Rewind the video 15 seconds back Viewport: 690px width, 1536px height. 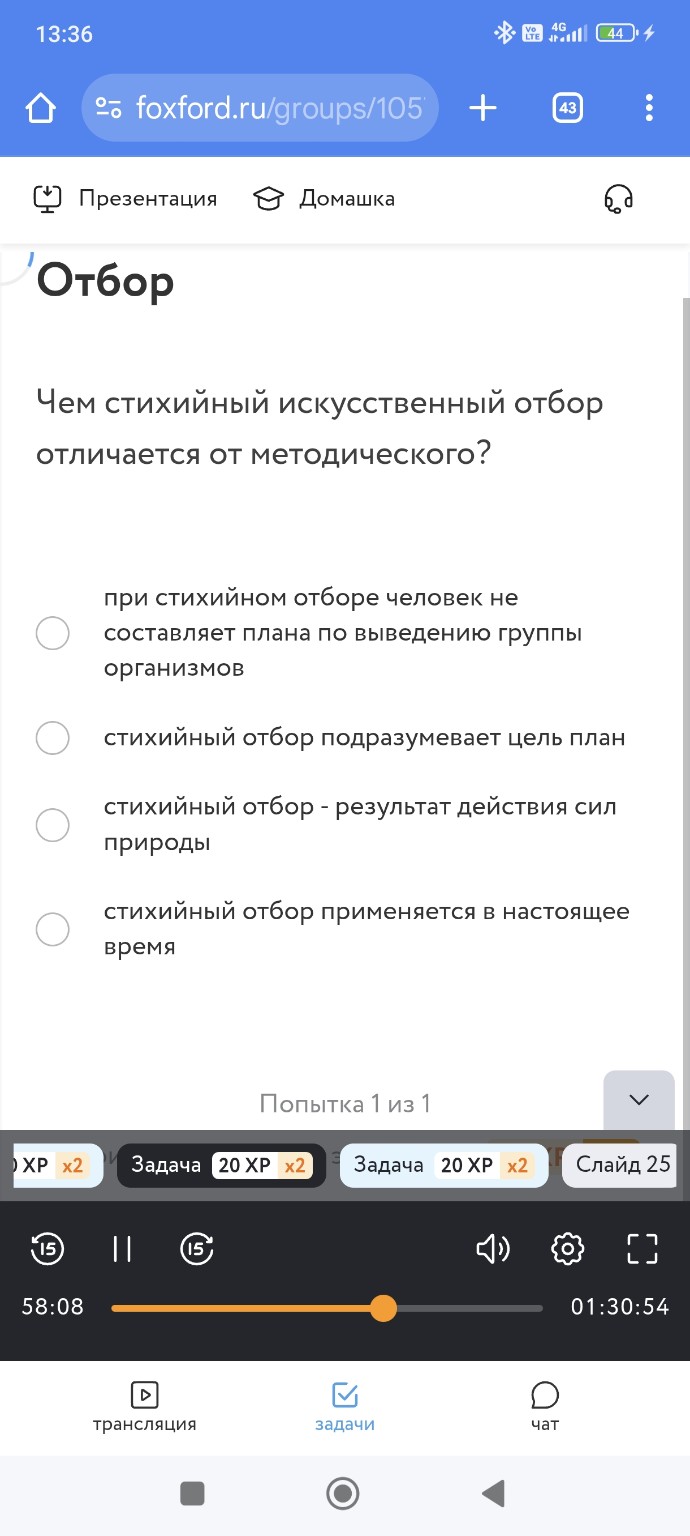click(44, 1249)
